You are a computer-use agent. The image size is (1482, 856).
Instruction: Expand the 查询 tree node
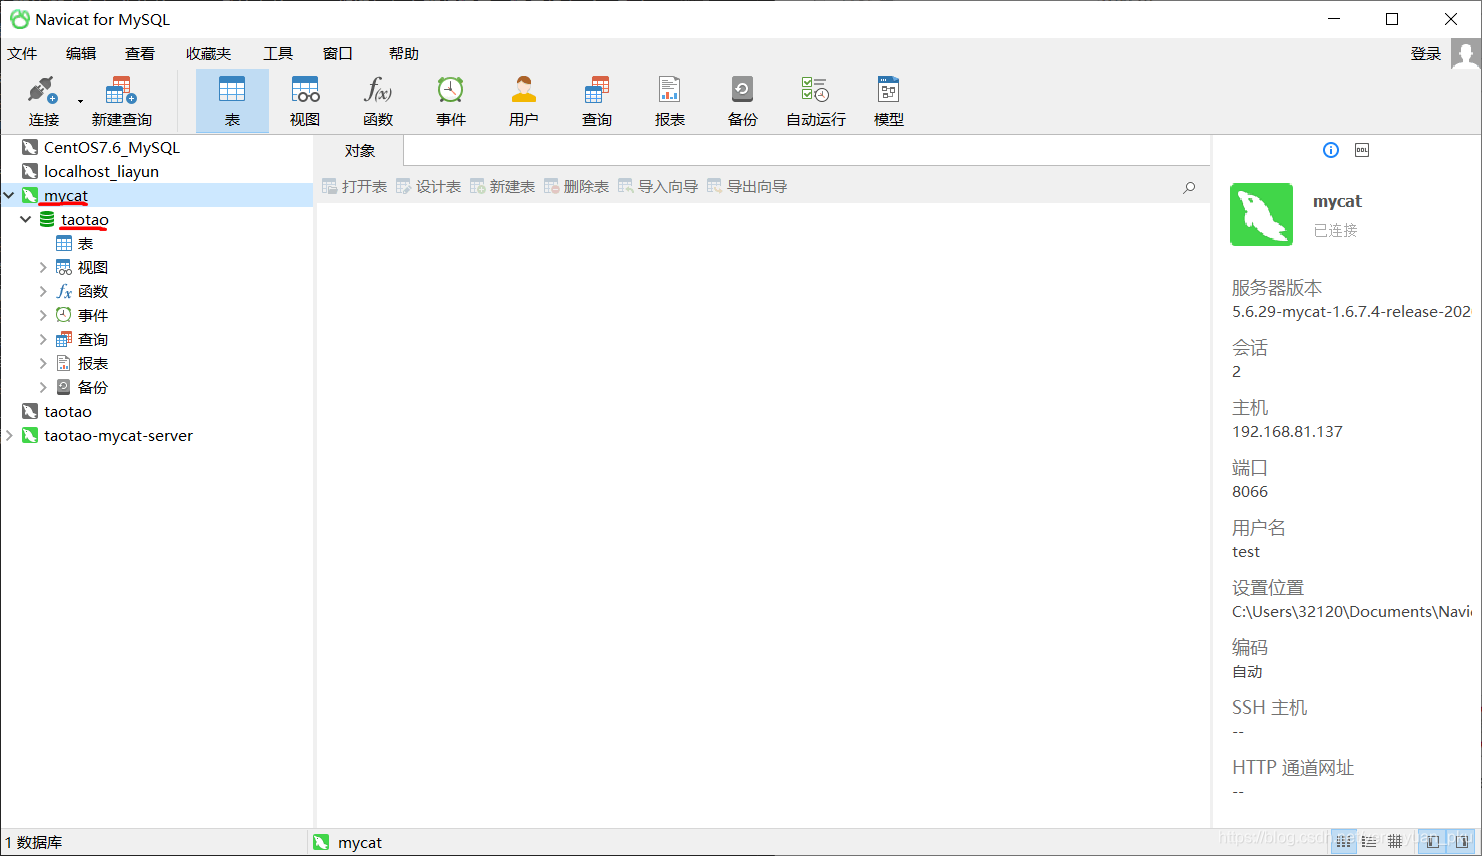[x=43, y=339]
